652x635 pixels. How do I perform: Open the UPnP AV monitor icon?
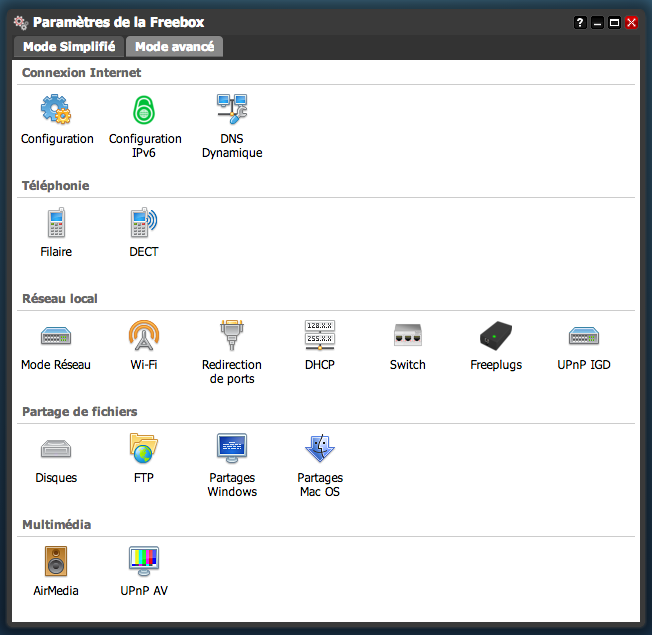pos(144,561)
